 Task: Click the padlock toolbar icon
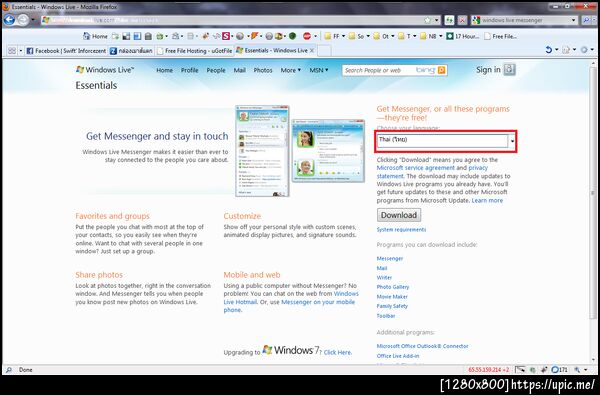click(x=148, y=36)
